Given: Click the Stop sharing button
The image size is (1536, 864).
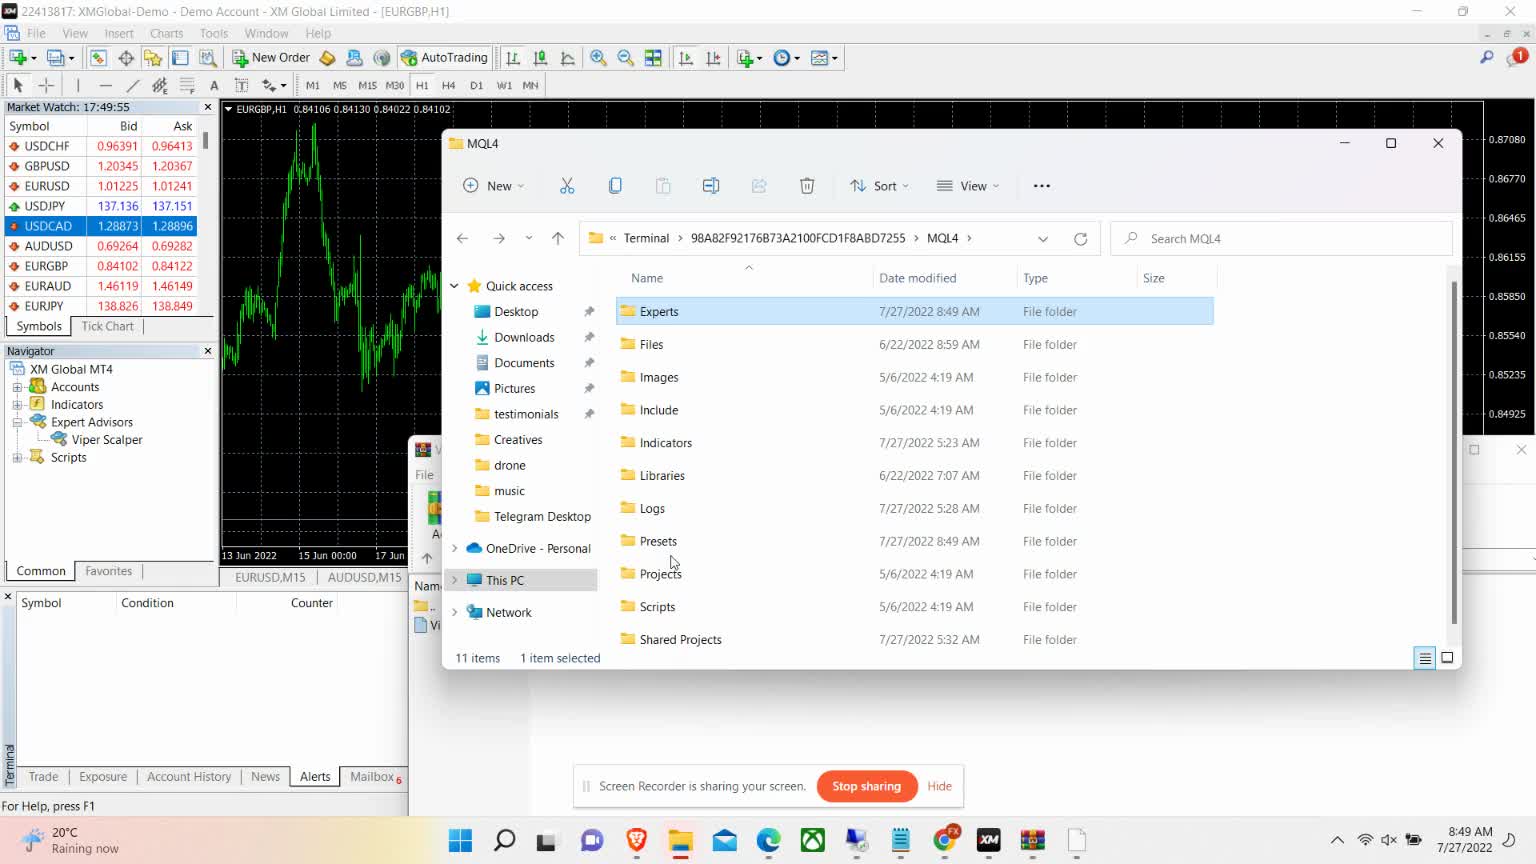Looking at the screenshot, I should point(866,786).
